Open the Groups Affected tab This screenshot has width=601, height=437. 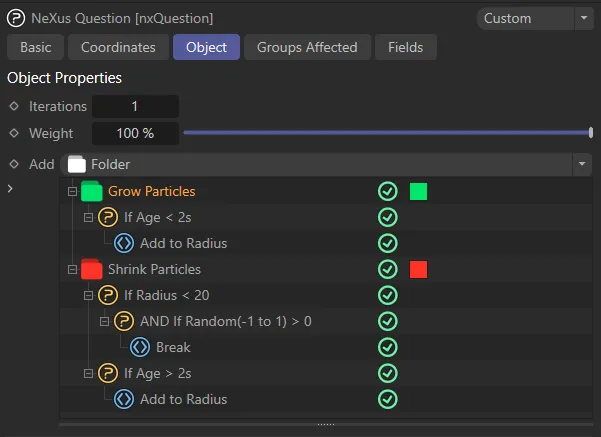pos(307,47)
